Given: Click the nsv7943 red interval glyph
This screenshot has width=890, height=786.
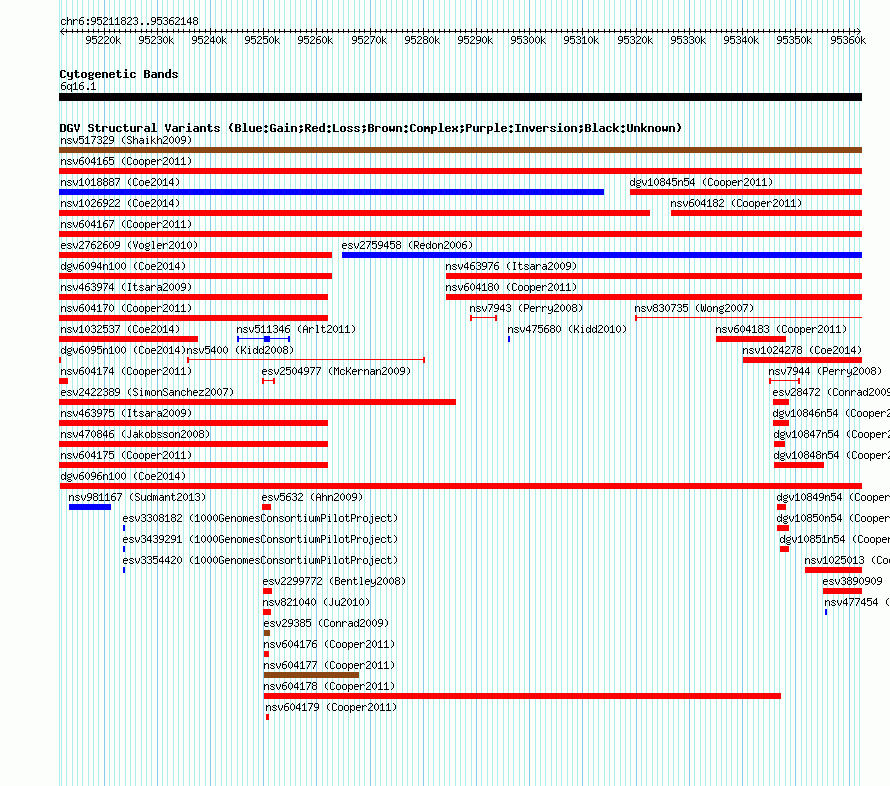Looking at the screenshot, I should [483, 318].
